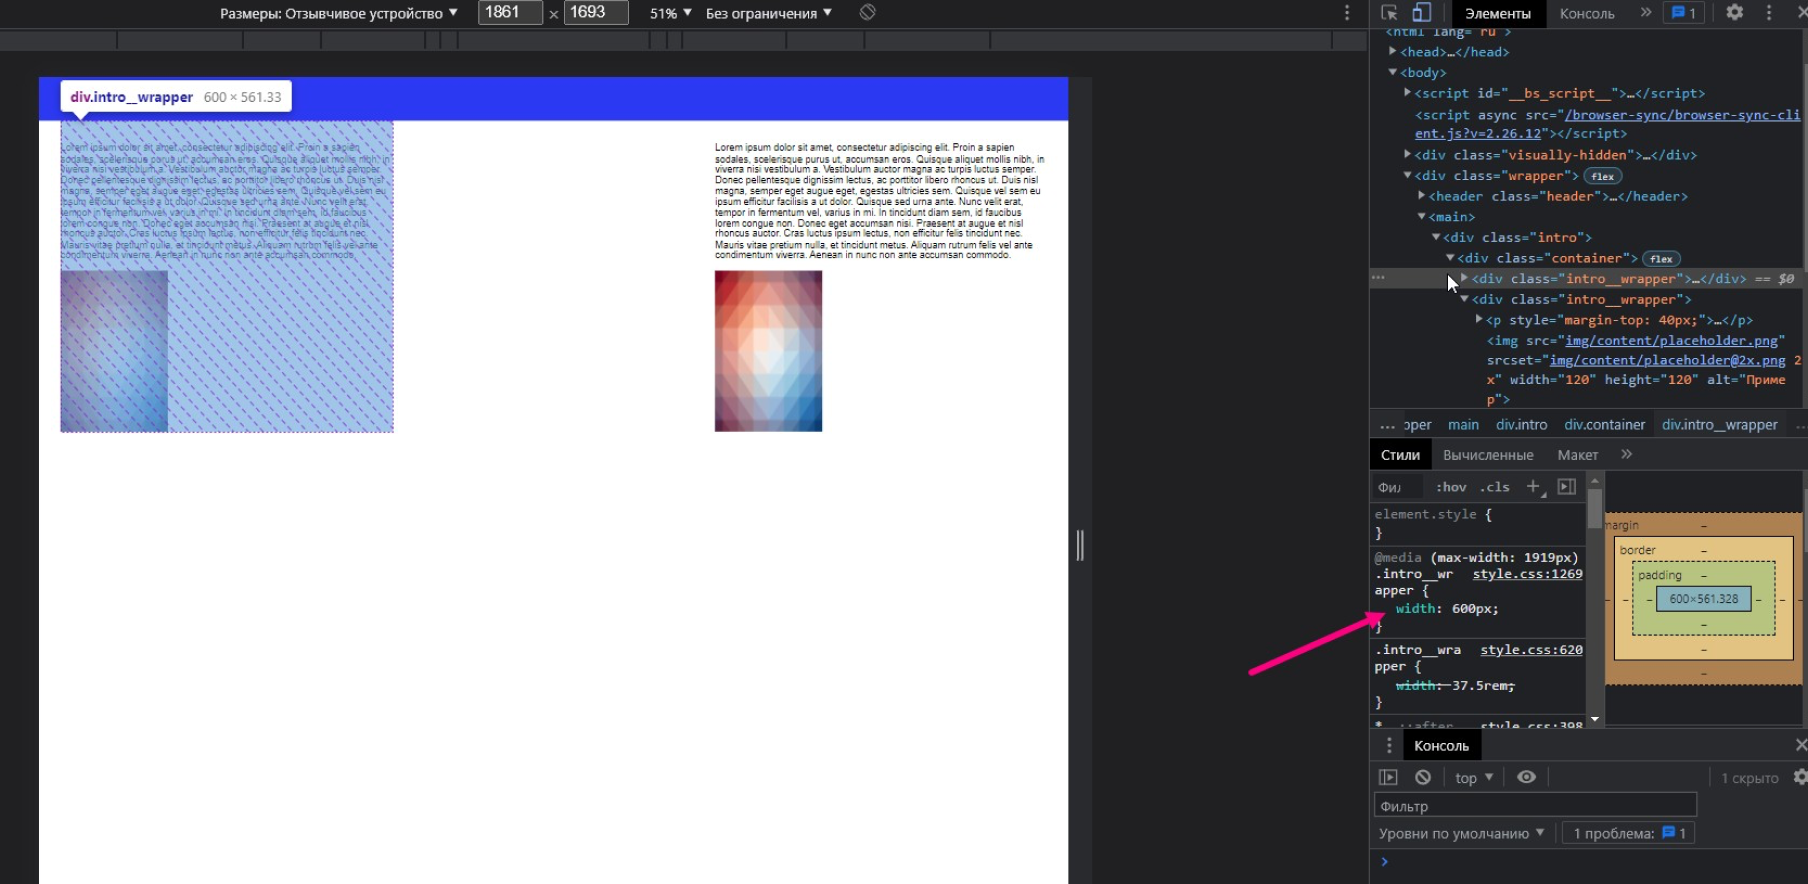The height and width of the screenshot is (884, 1808).
Task: Toggle flex badge on container div
Action: tap(1661, 259)
